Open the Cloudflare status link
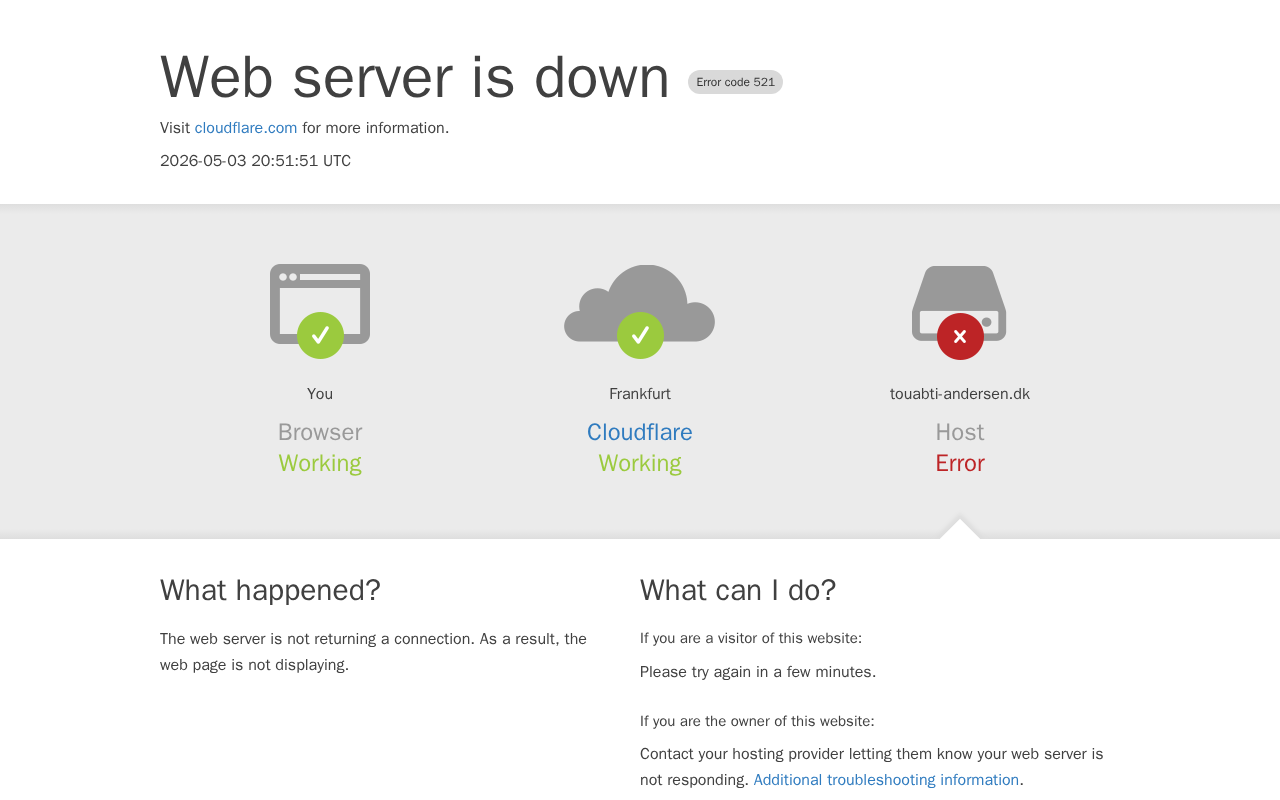 pos(640,432)
